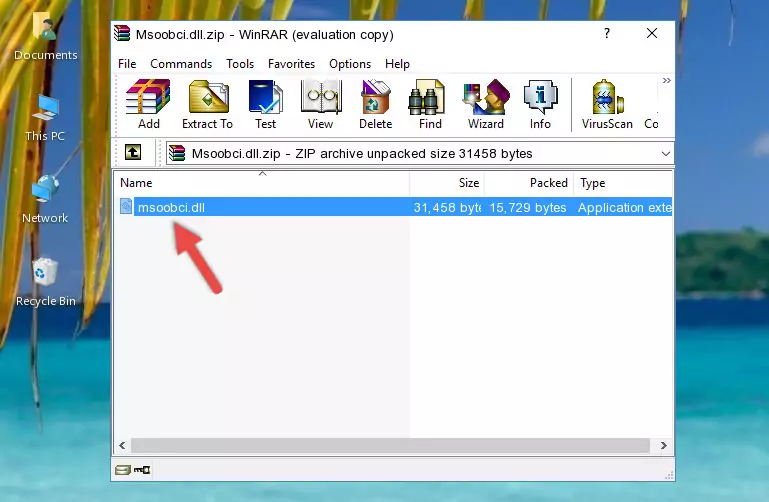
Task: Click the question mark help button
Action: (607, 33)
